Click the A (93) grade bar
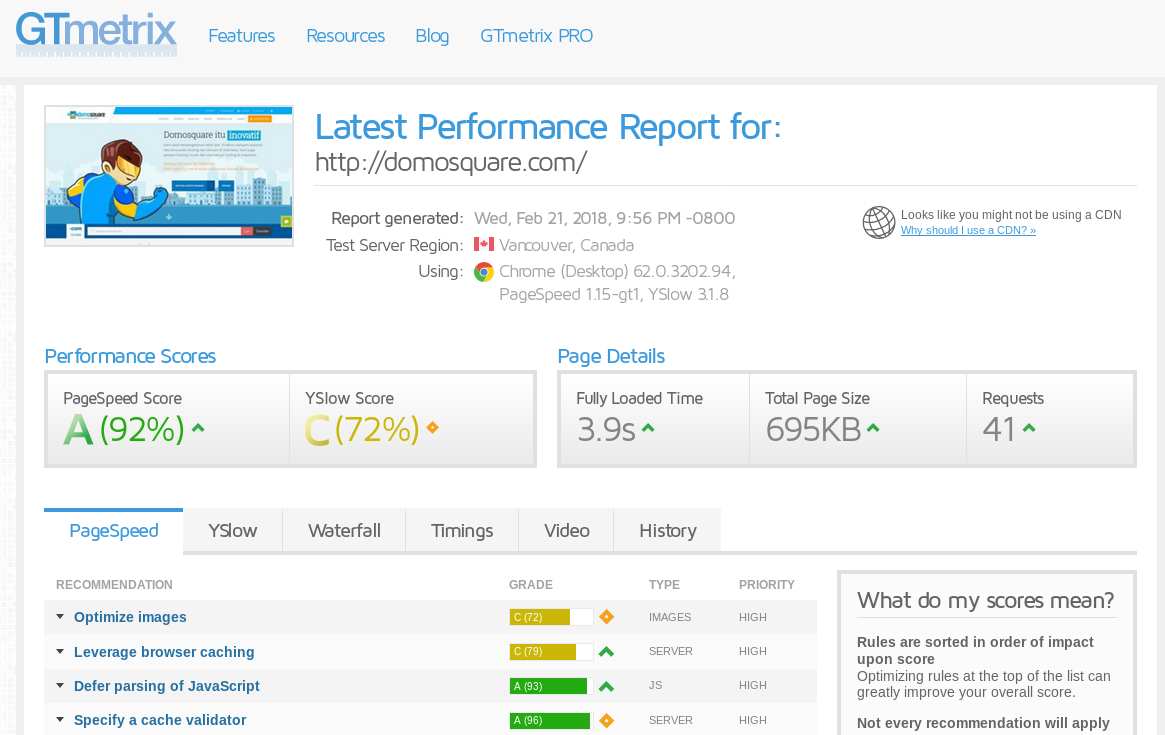The height and width of the screenshot is (735, 1165). 551,686
